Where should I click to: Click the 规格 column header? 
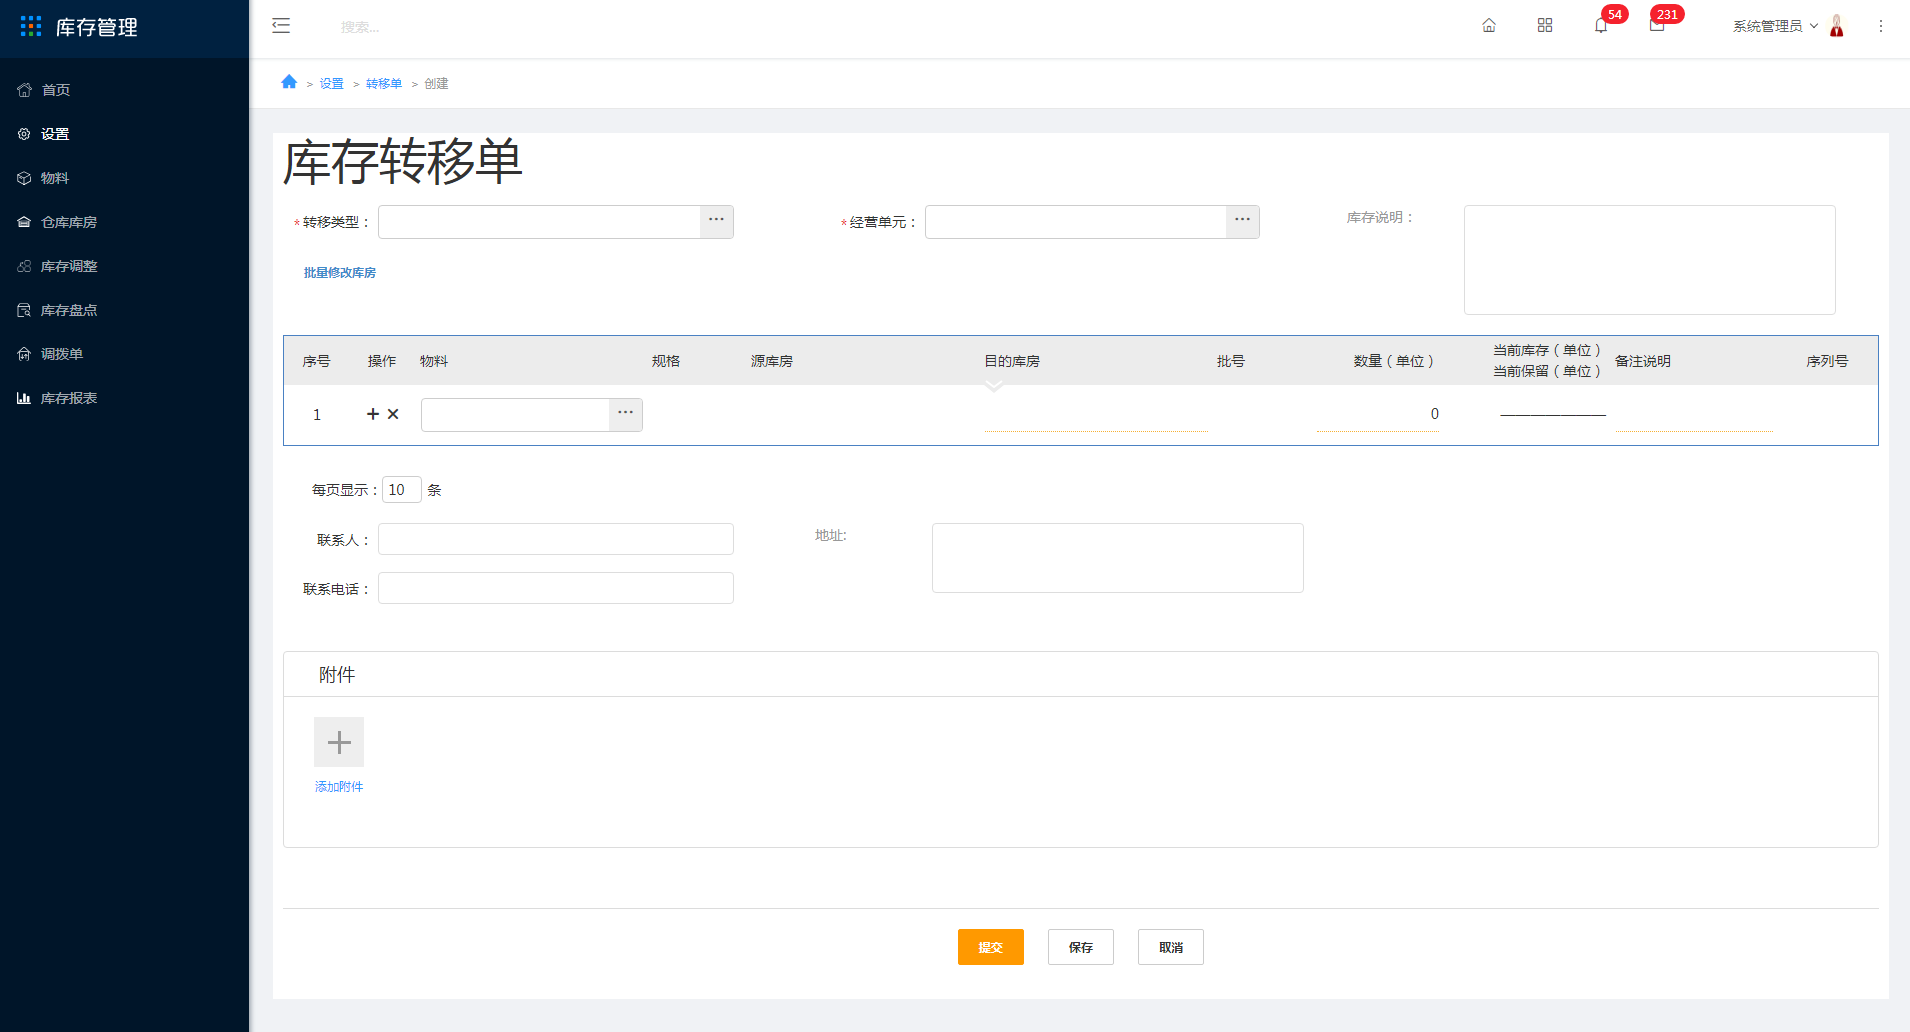665,361
